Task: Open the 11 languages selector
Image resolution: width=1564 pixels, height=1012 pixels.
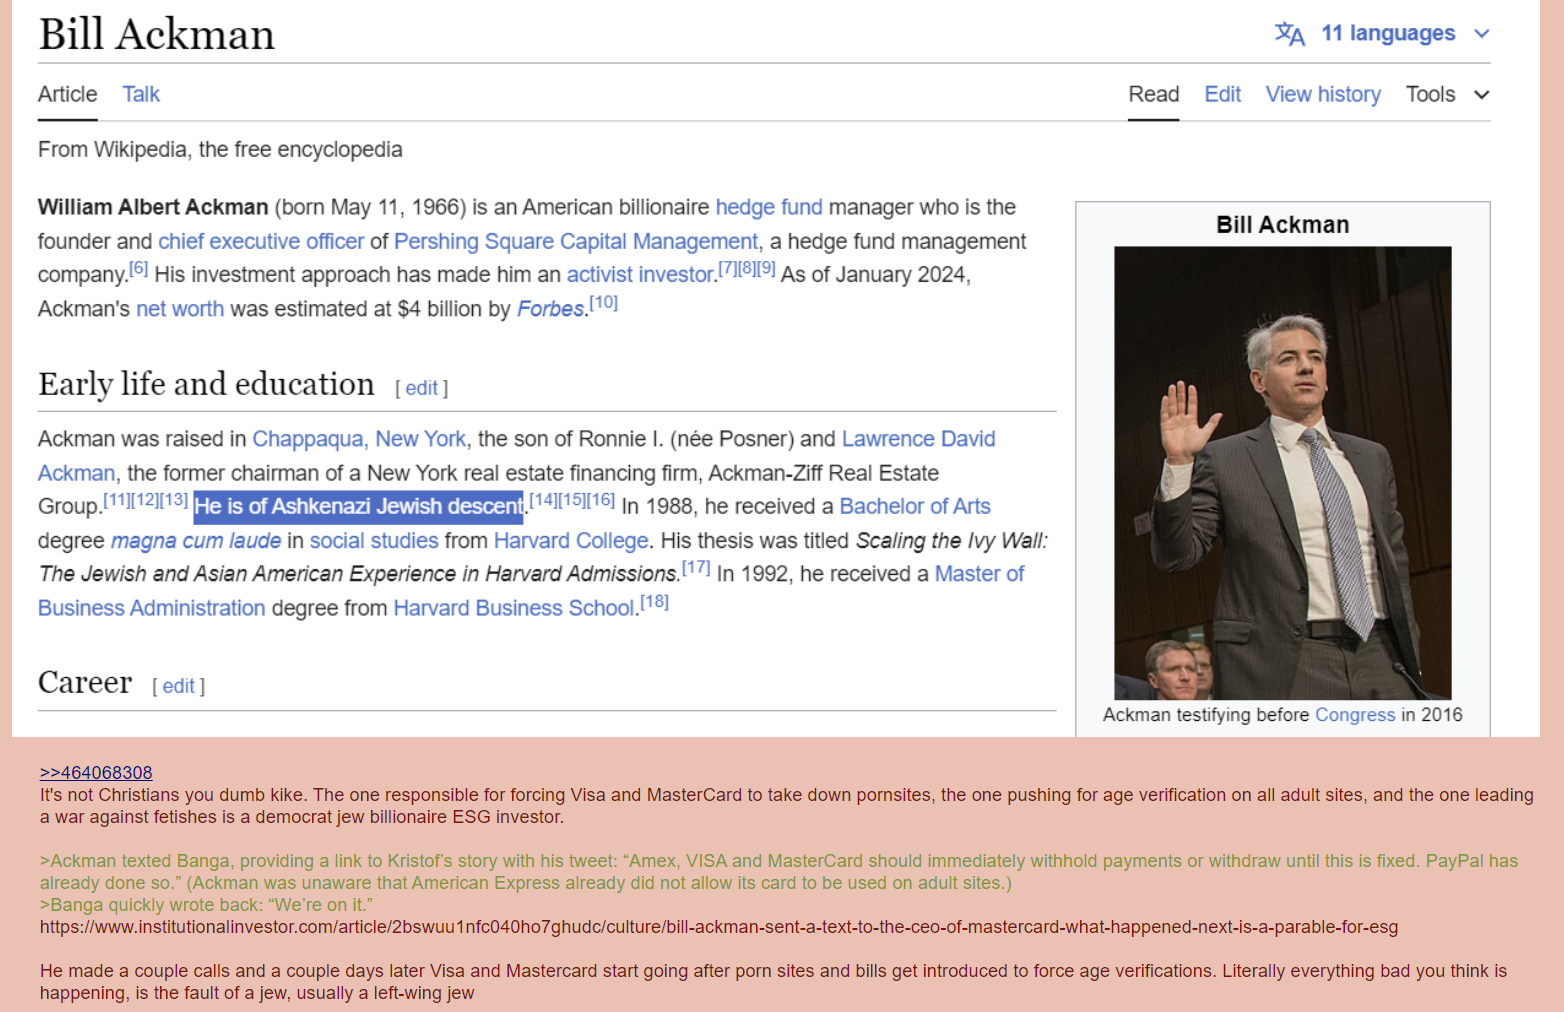Action: pyautogui.click(x=1388, y=33)
